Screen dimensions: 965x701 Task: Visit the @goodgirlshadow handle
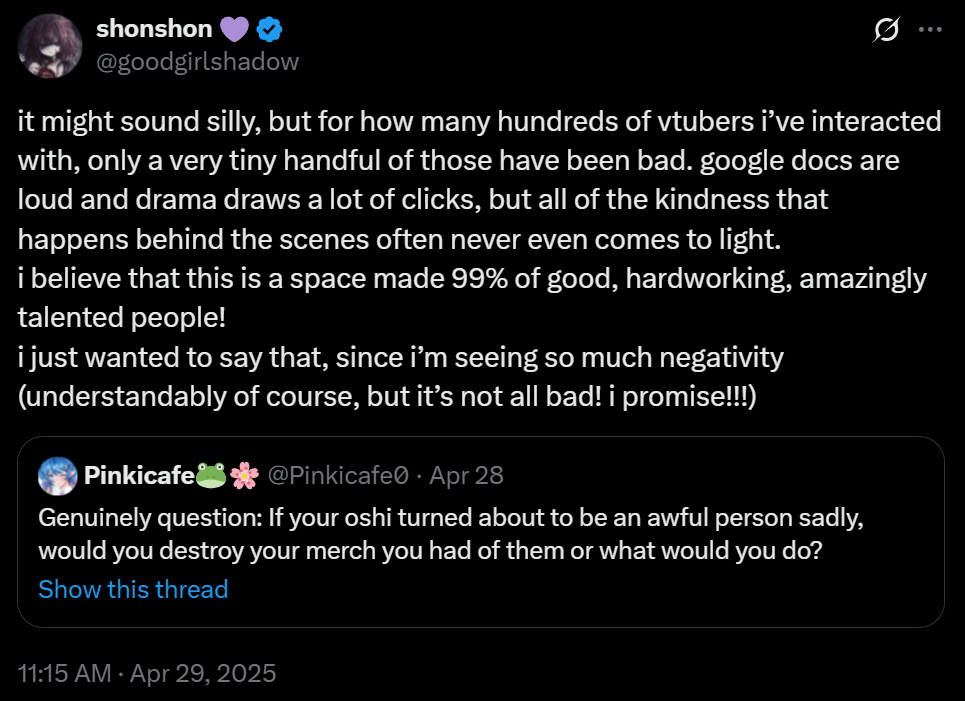[197, 61]
